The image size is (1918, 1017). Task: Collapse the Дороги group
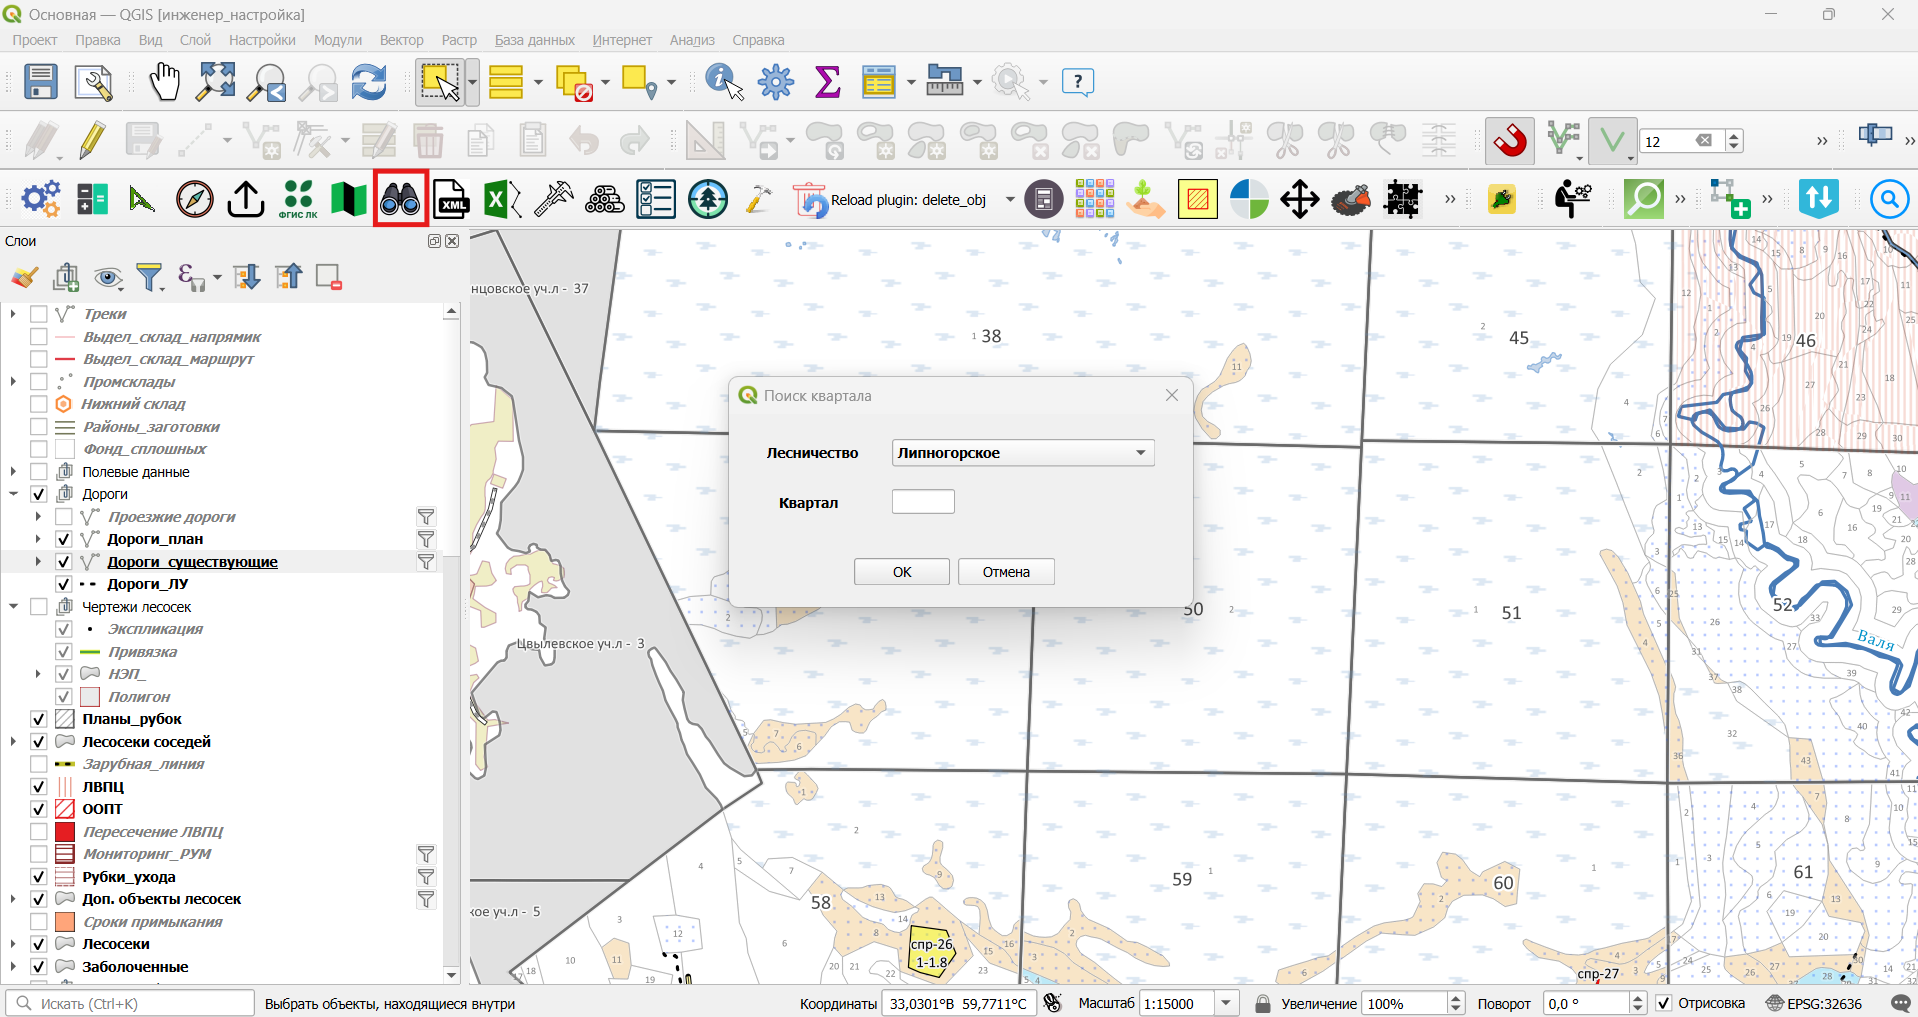tap(14, 494)
